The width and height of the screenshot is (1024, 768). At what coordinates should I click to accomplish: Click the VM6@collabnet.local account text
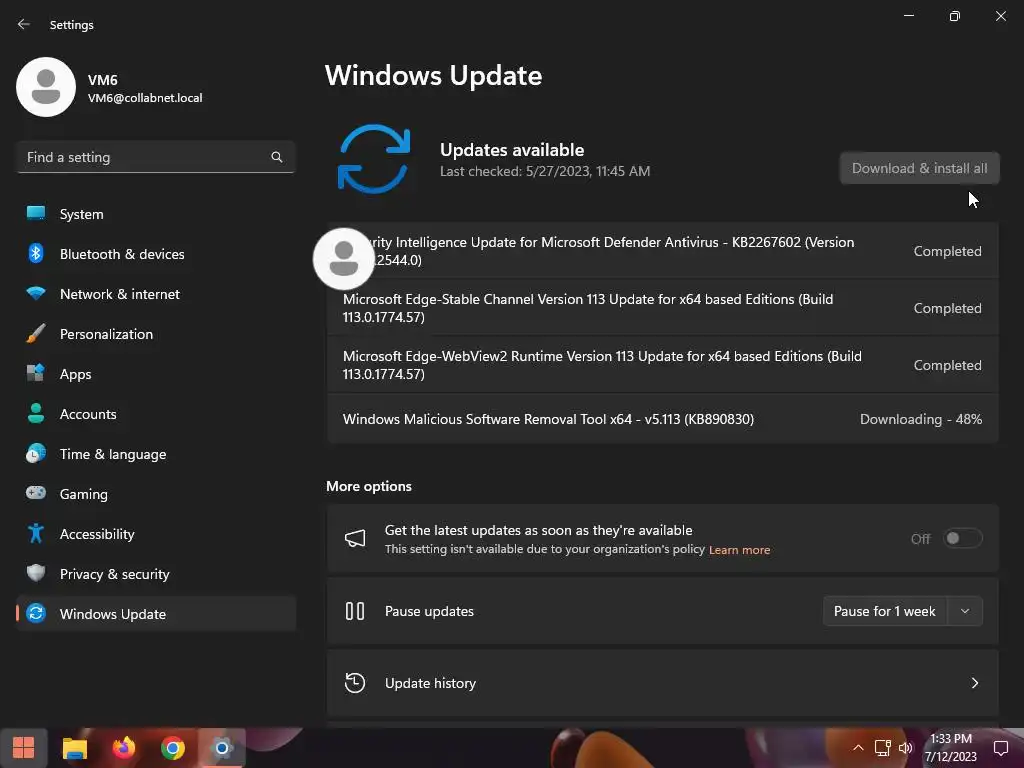(145, 98)
